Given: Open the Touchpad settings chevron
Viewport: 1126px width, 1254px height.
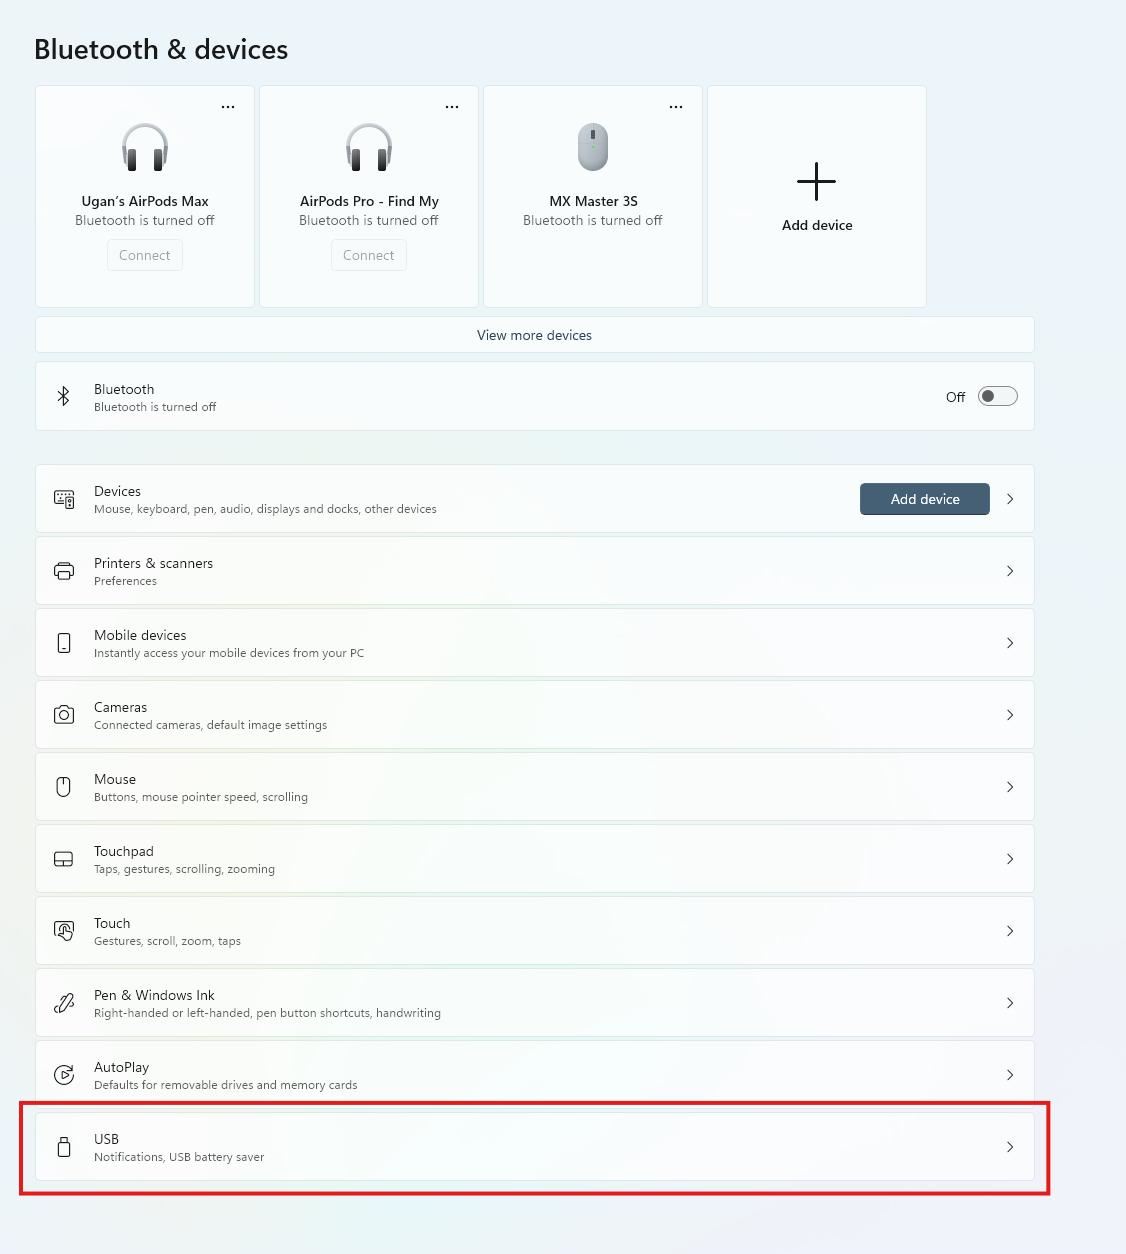Looking at the screenshot, I should [x=1010, y=859].
